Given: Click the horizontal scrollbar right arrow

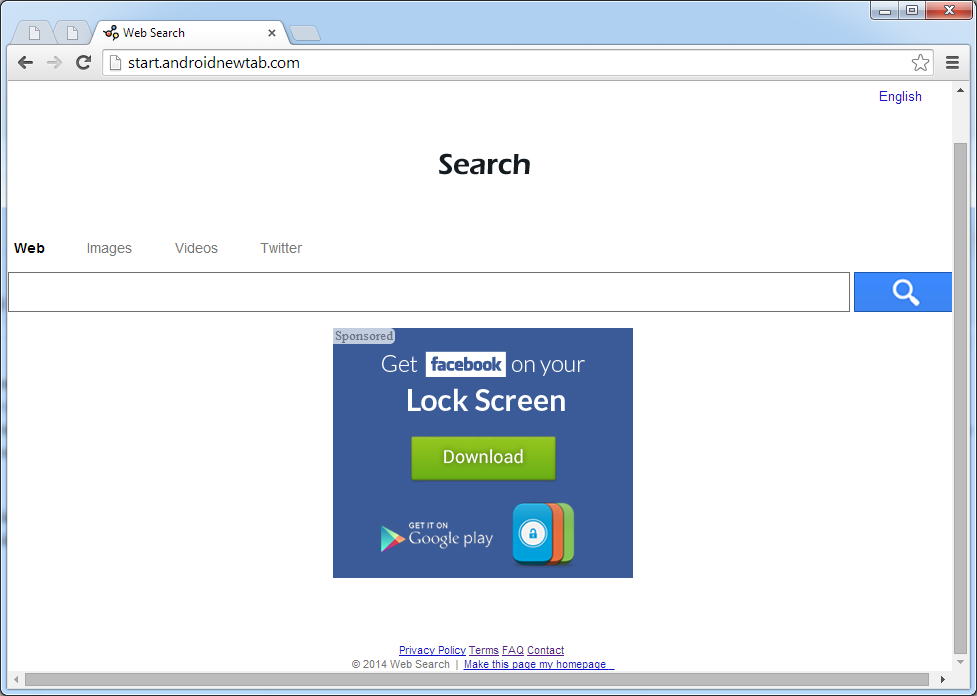Looking at the screenshot, I should pyautogui.click(x=943, y=679).
